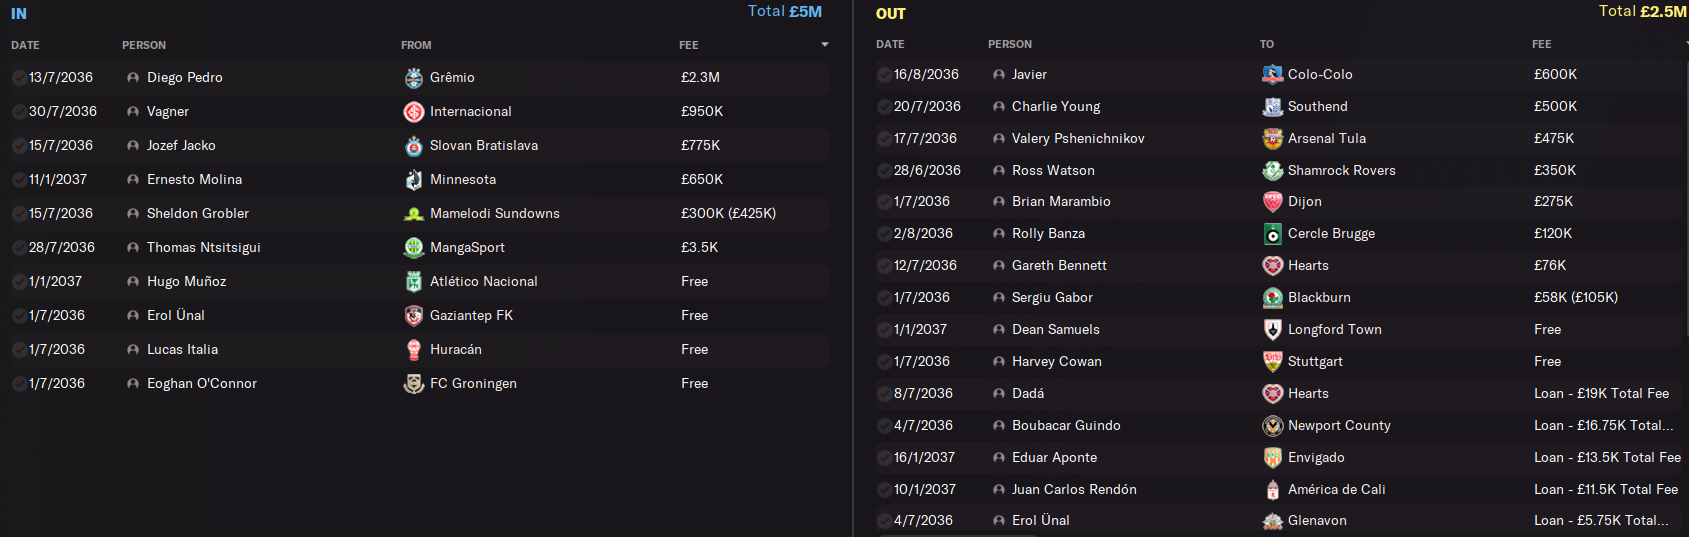Sort incoming transfers by the FEE header

click(x=689, y=45)
